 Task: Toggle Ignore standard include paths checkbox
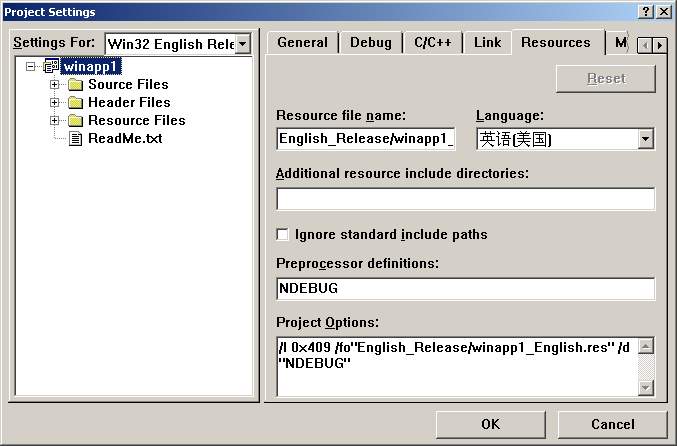pyautogui.click(x=282, y=234)
